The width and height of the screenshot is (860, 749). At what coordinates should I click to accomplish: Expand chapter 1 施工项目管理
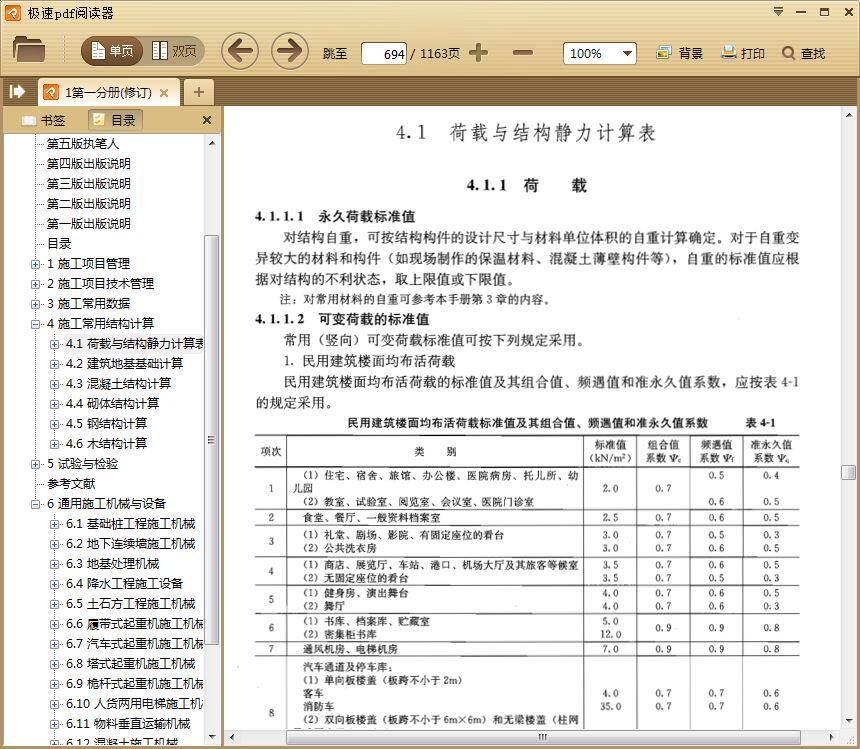(x=36, y=264)
